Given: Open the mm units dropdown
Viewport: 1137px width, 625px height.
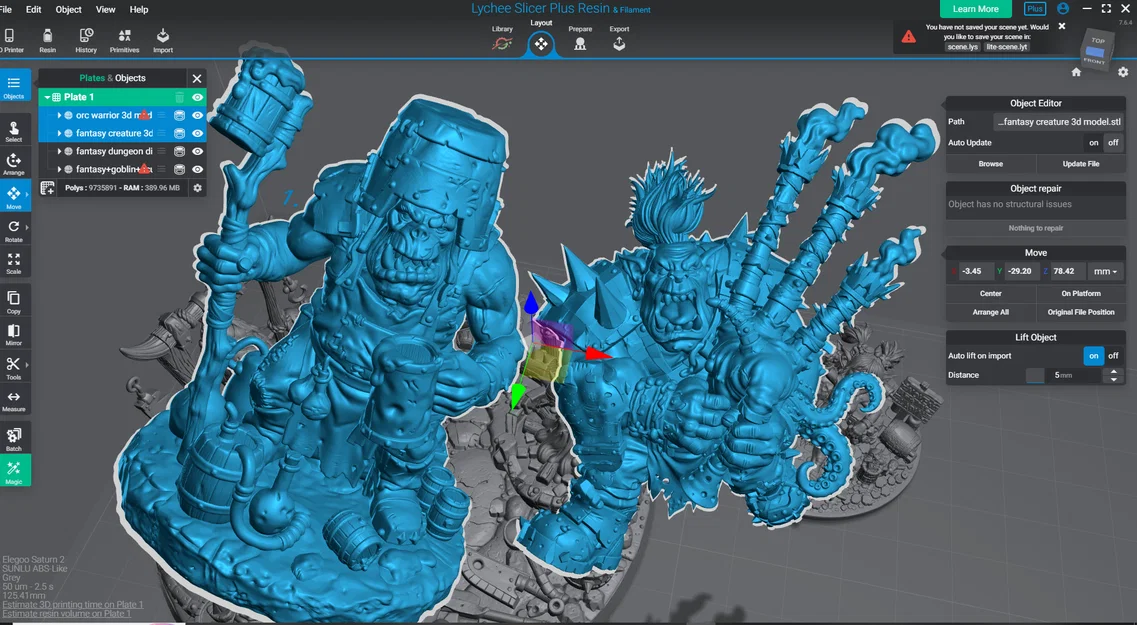Looking at the screenshot, I should point(1105,271).
